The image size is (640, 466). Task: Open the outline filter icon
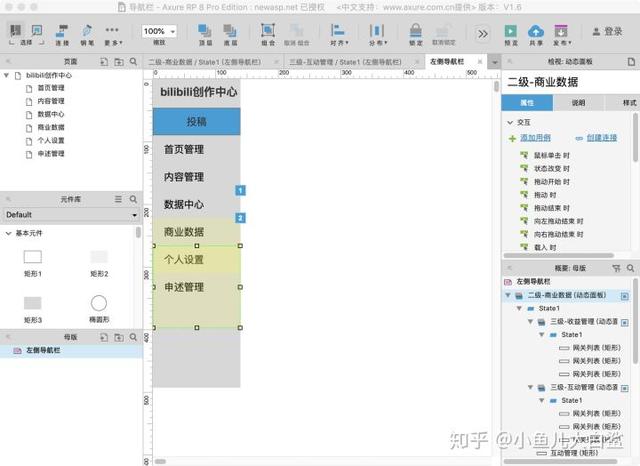click(x=616, y=268)
